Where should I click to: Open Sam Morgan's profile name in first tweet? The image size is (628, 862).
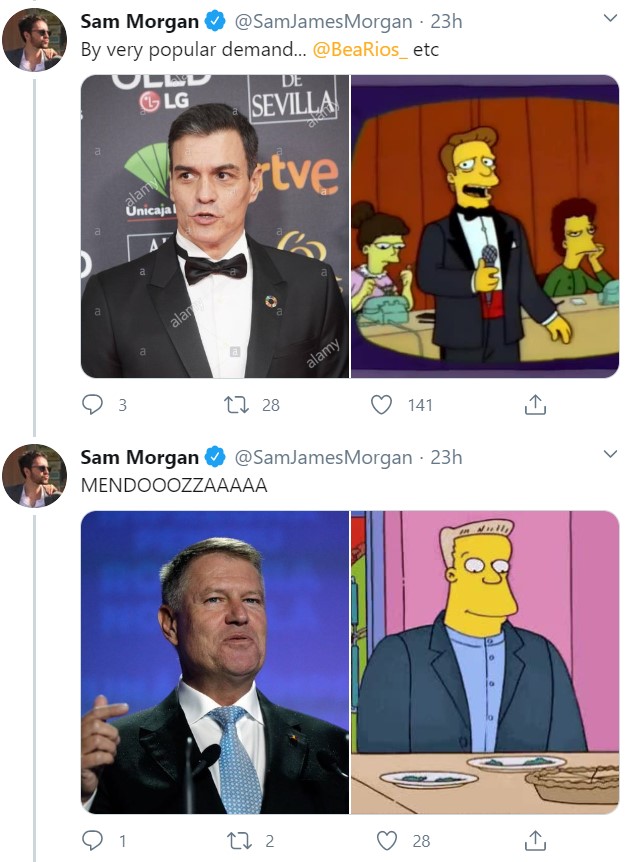coord(139,21)
